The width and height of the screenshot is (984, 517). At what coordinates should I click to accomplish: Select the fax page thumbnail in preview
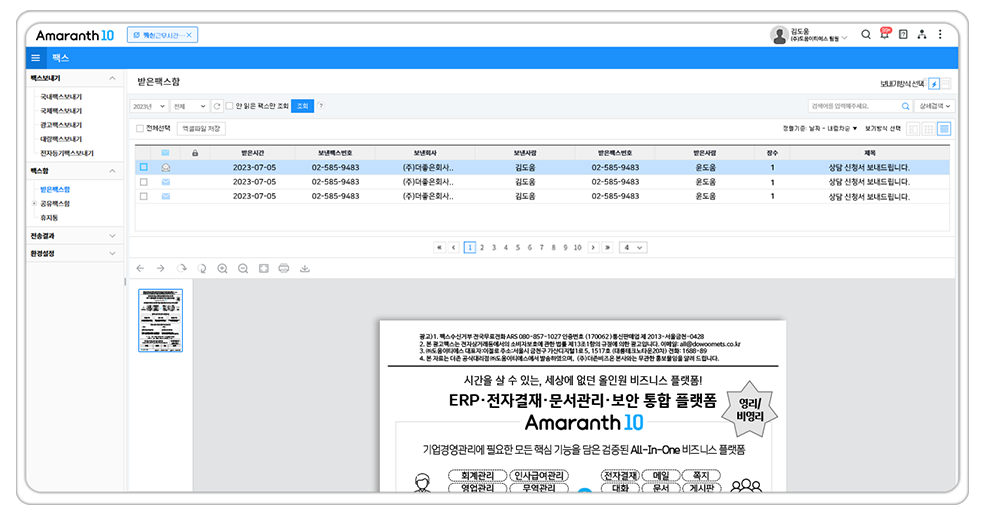(x=161, y=320)
